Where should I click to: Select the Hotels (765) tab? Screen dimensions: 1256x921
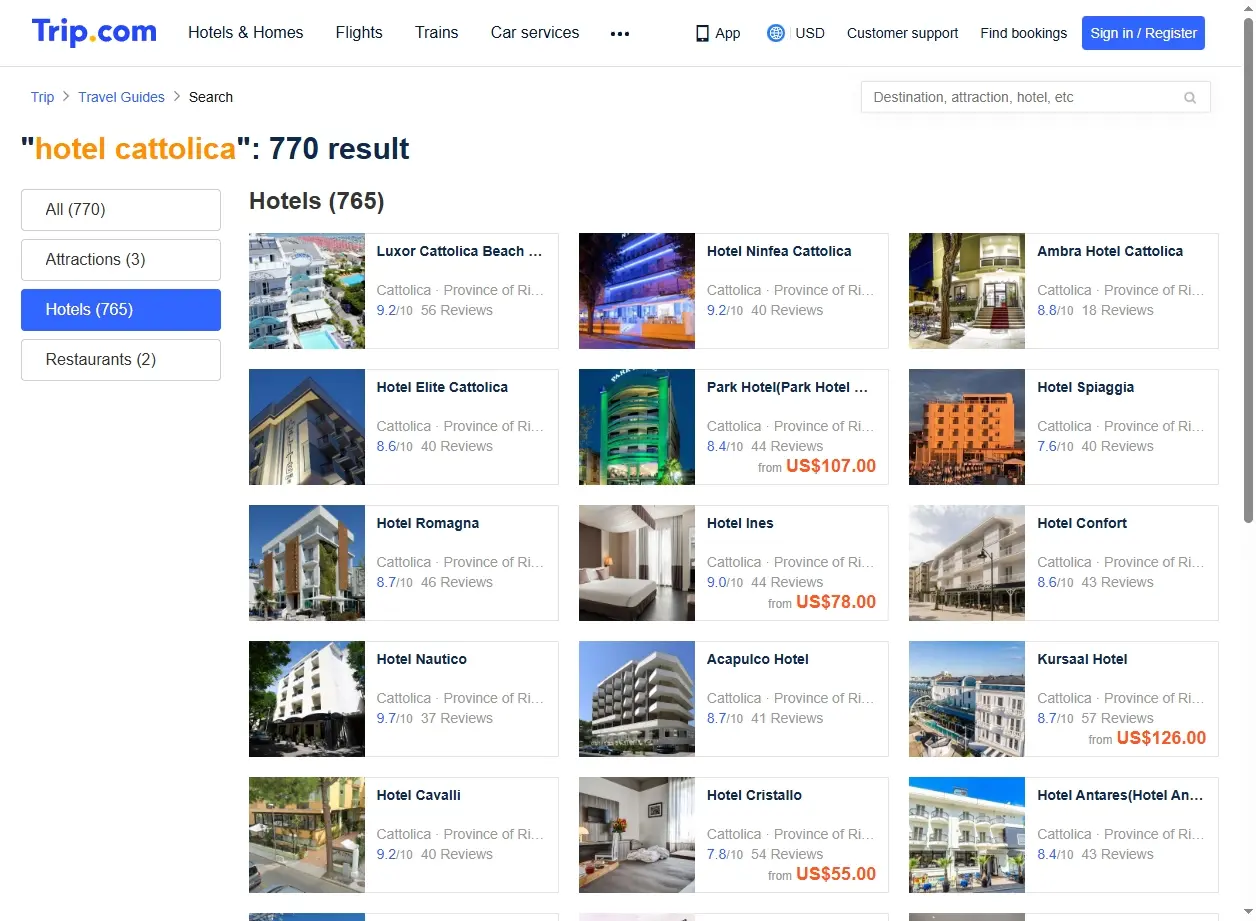point(121,310)
